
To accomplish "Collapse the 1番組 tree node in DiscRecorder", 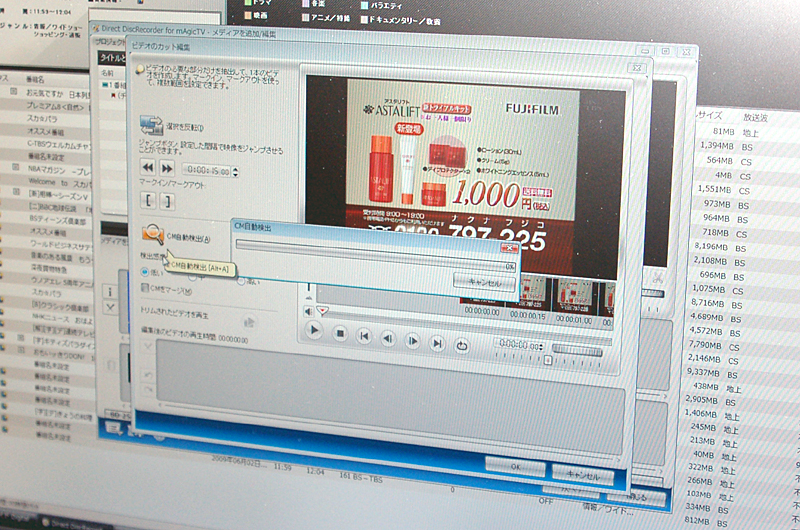I will point(104,85).
